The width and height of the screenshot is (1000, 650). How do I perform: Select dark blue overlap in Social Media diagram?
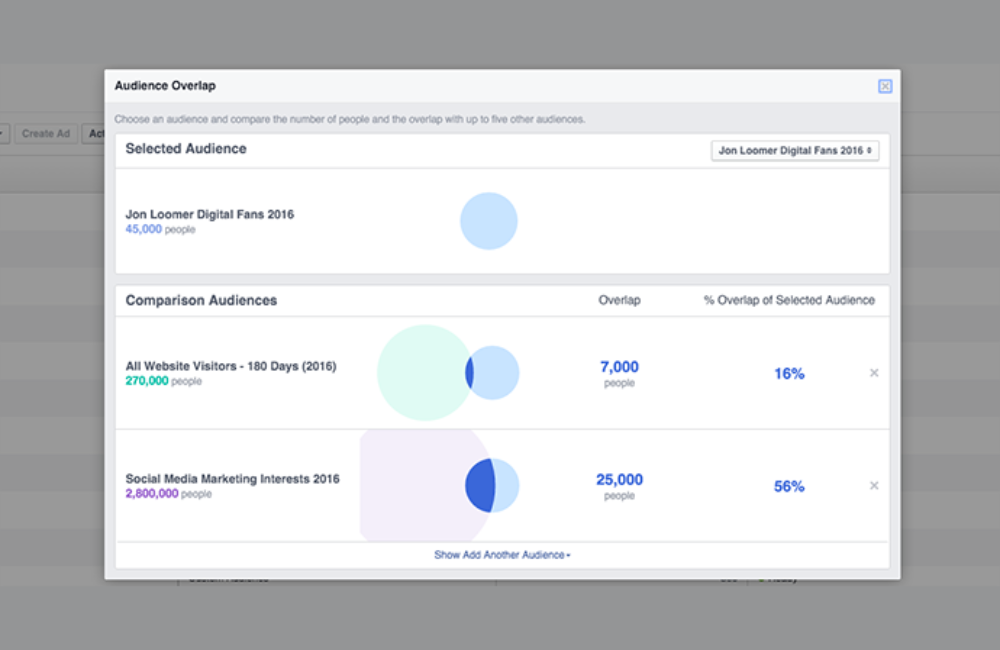pos(480,486)
